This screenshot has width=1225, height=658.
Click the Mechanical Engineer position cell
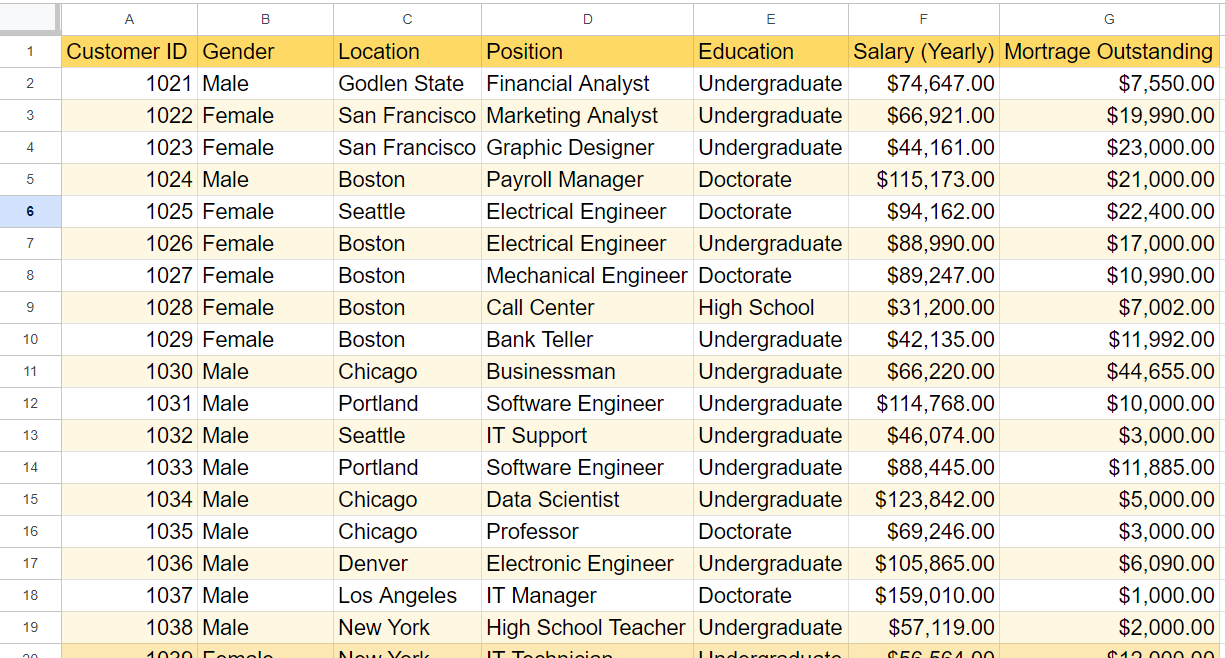pyautogui.click(x=587, y=276)
